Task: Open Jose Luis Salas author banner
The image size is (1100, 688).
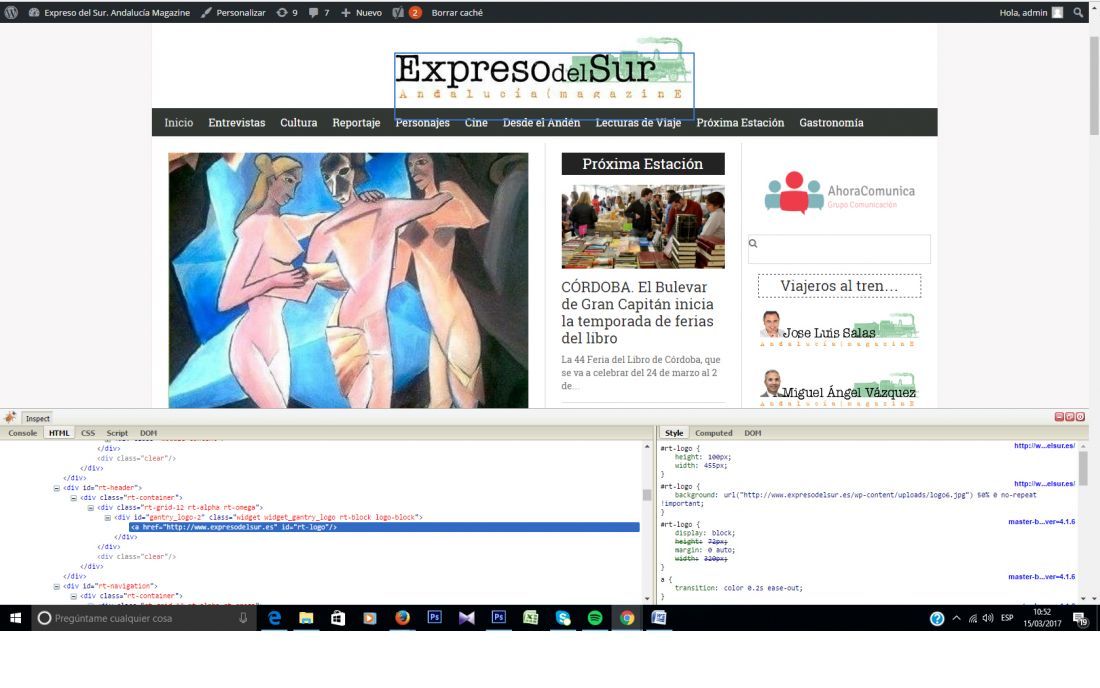Action: (x=839, y=330)
